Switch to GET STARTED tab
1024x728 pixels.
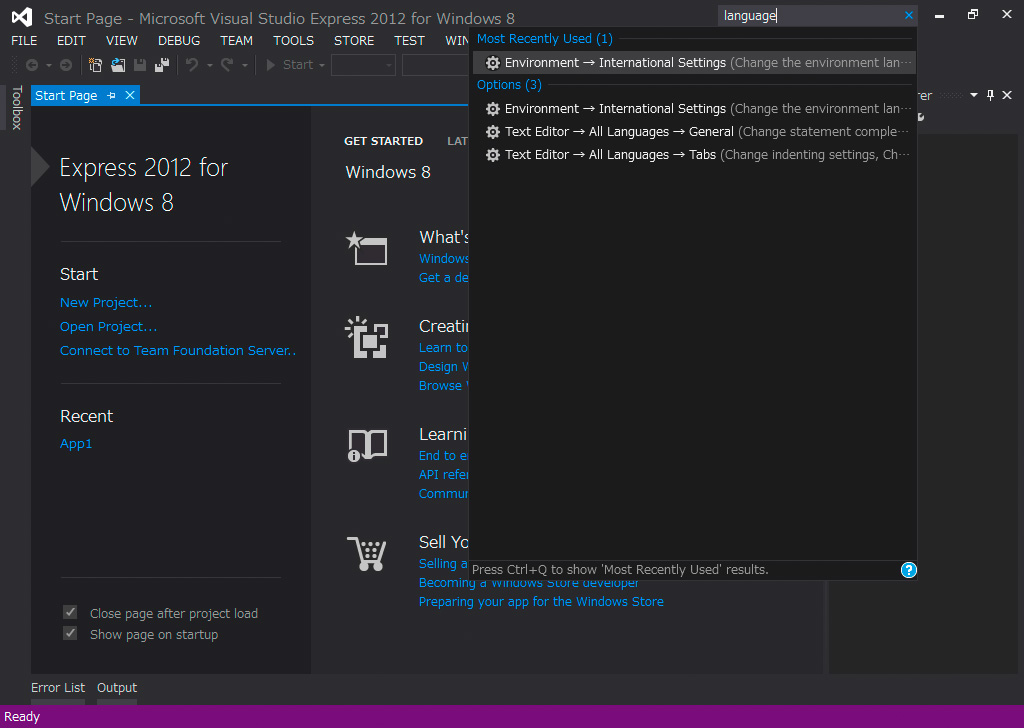(x=383, y=141)
